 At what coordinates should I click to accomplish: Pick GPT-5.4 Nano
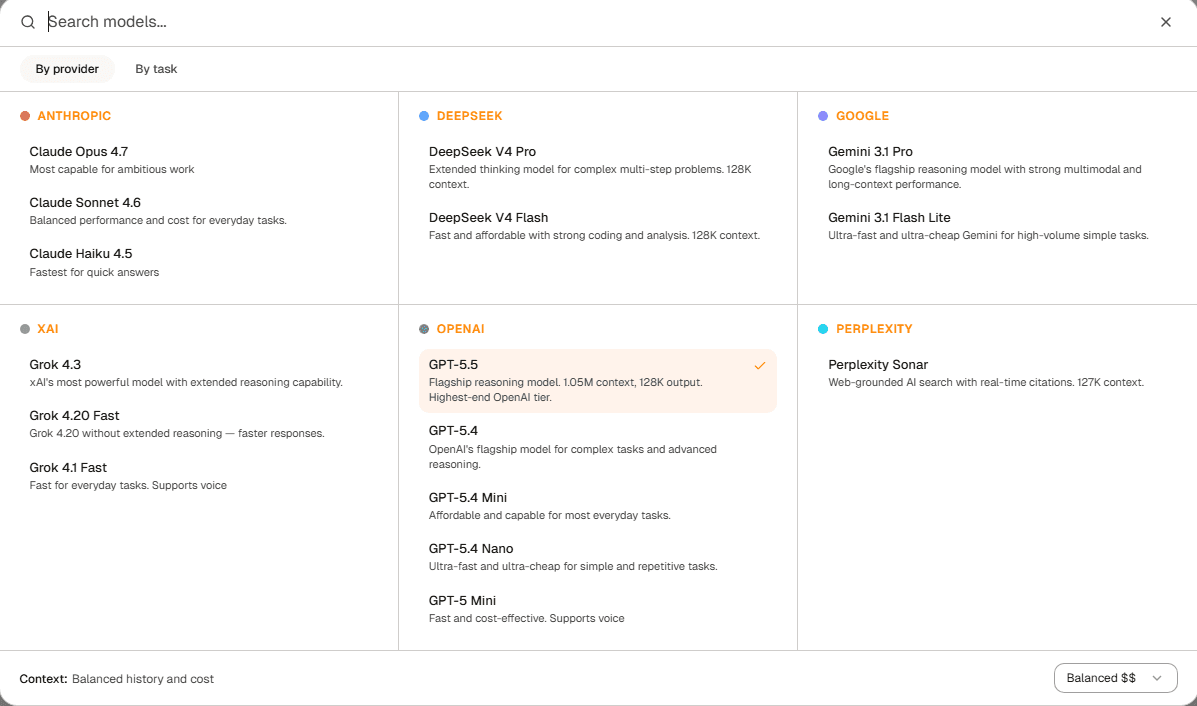click(x=598, y=557)
